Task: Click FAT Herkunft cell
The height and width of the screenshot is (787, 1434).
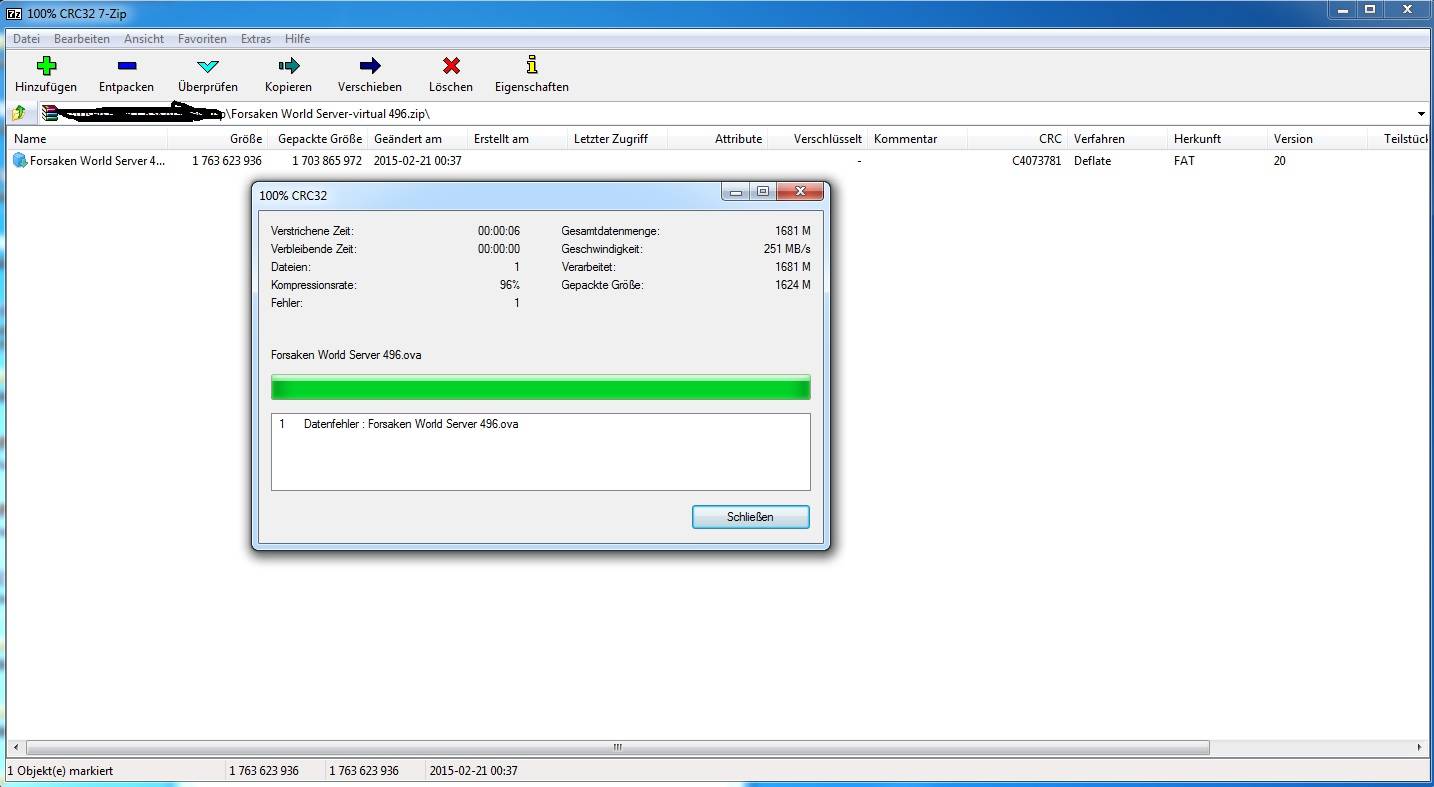Action: [1184, 160]
